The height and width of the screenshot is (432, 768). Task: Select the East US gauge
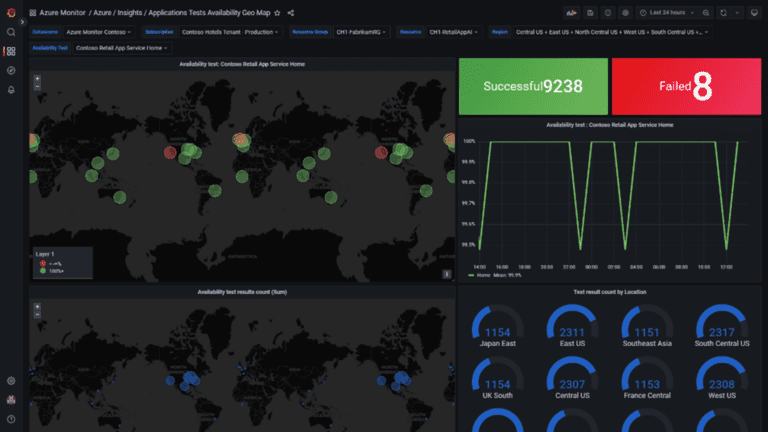[572, 326]
